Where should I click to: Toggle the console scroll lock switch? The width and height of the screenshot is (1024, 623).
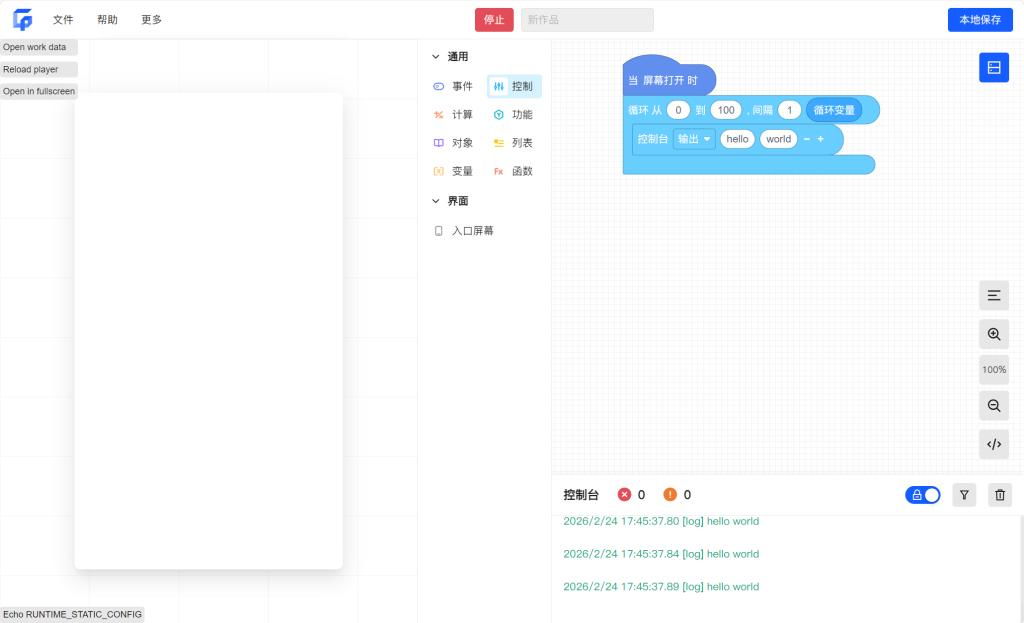pos(923,495)
